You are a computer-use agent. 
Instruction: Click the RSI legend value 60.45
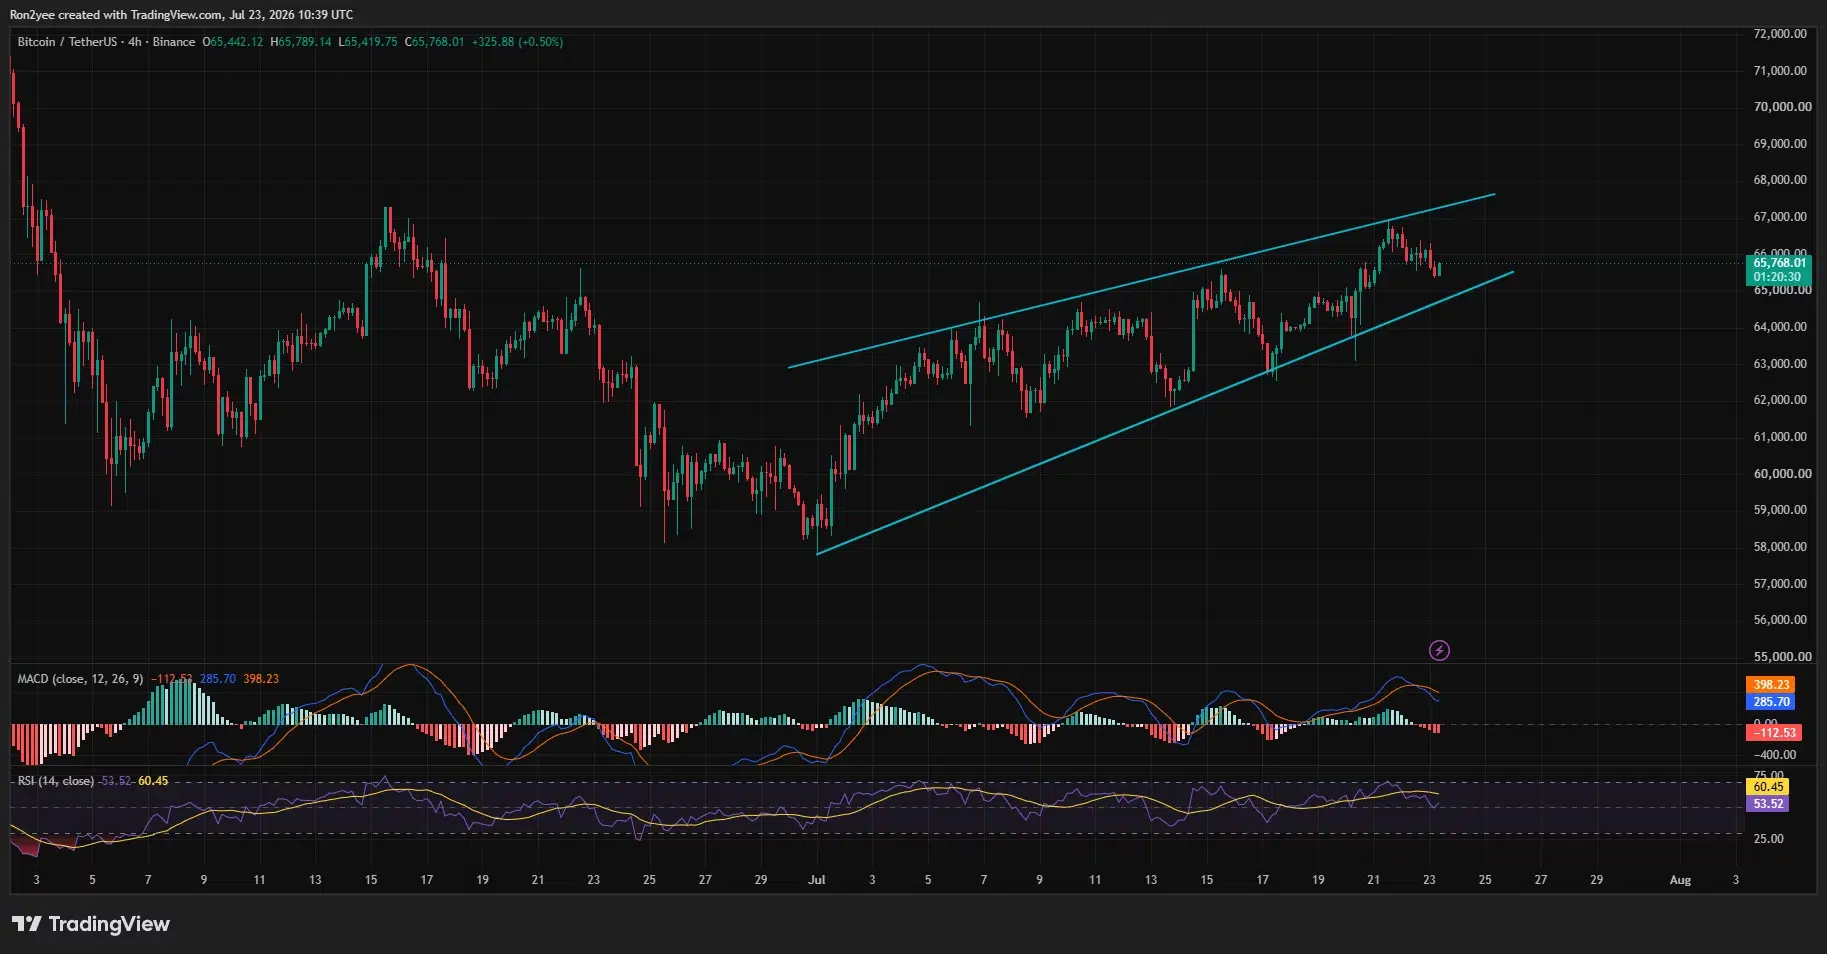pyautogui.click(x=153, y=781)
